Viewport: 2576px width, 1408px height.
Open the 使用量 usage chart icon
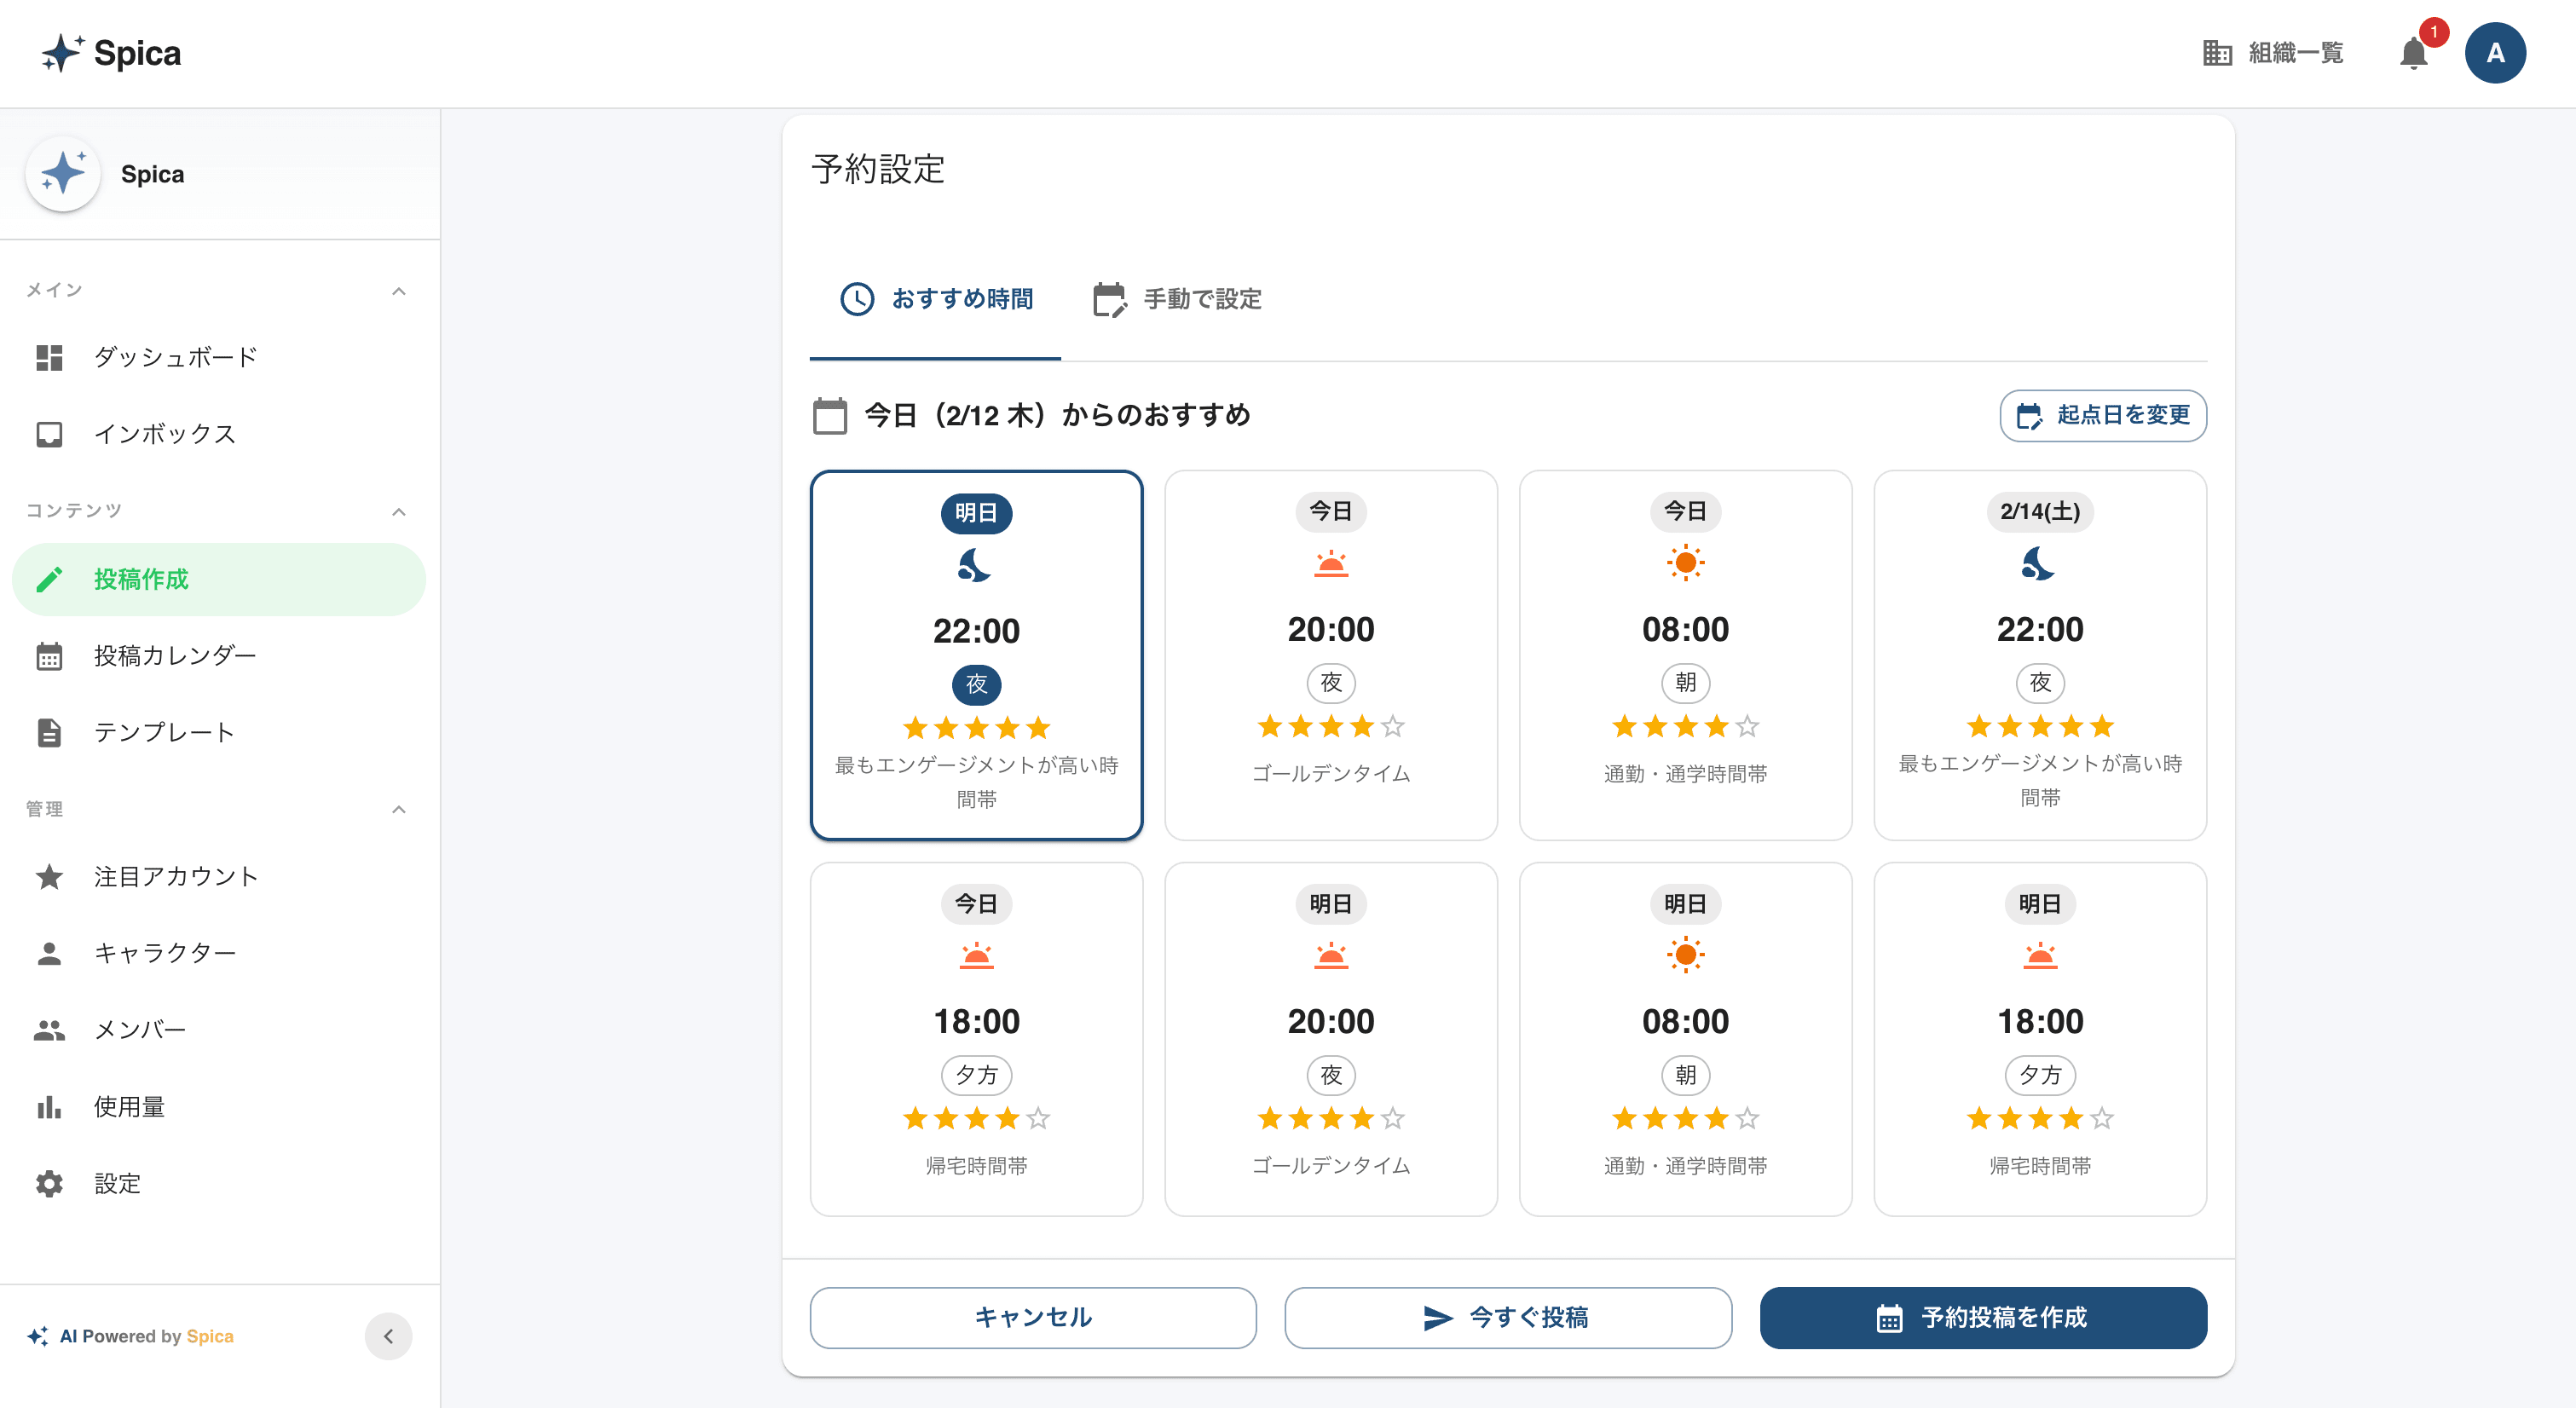tap(49, 1106)
